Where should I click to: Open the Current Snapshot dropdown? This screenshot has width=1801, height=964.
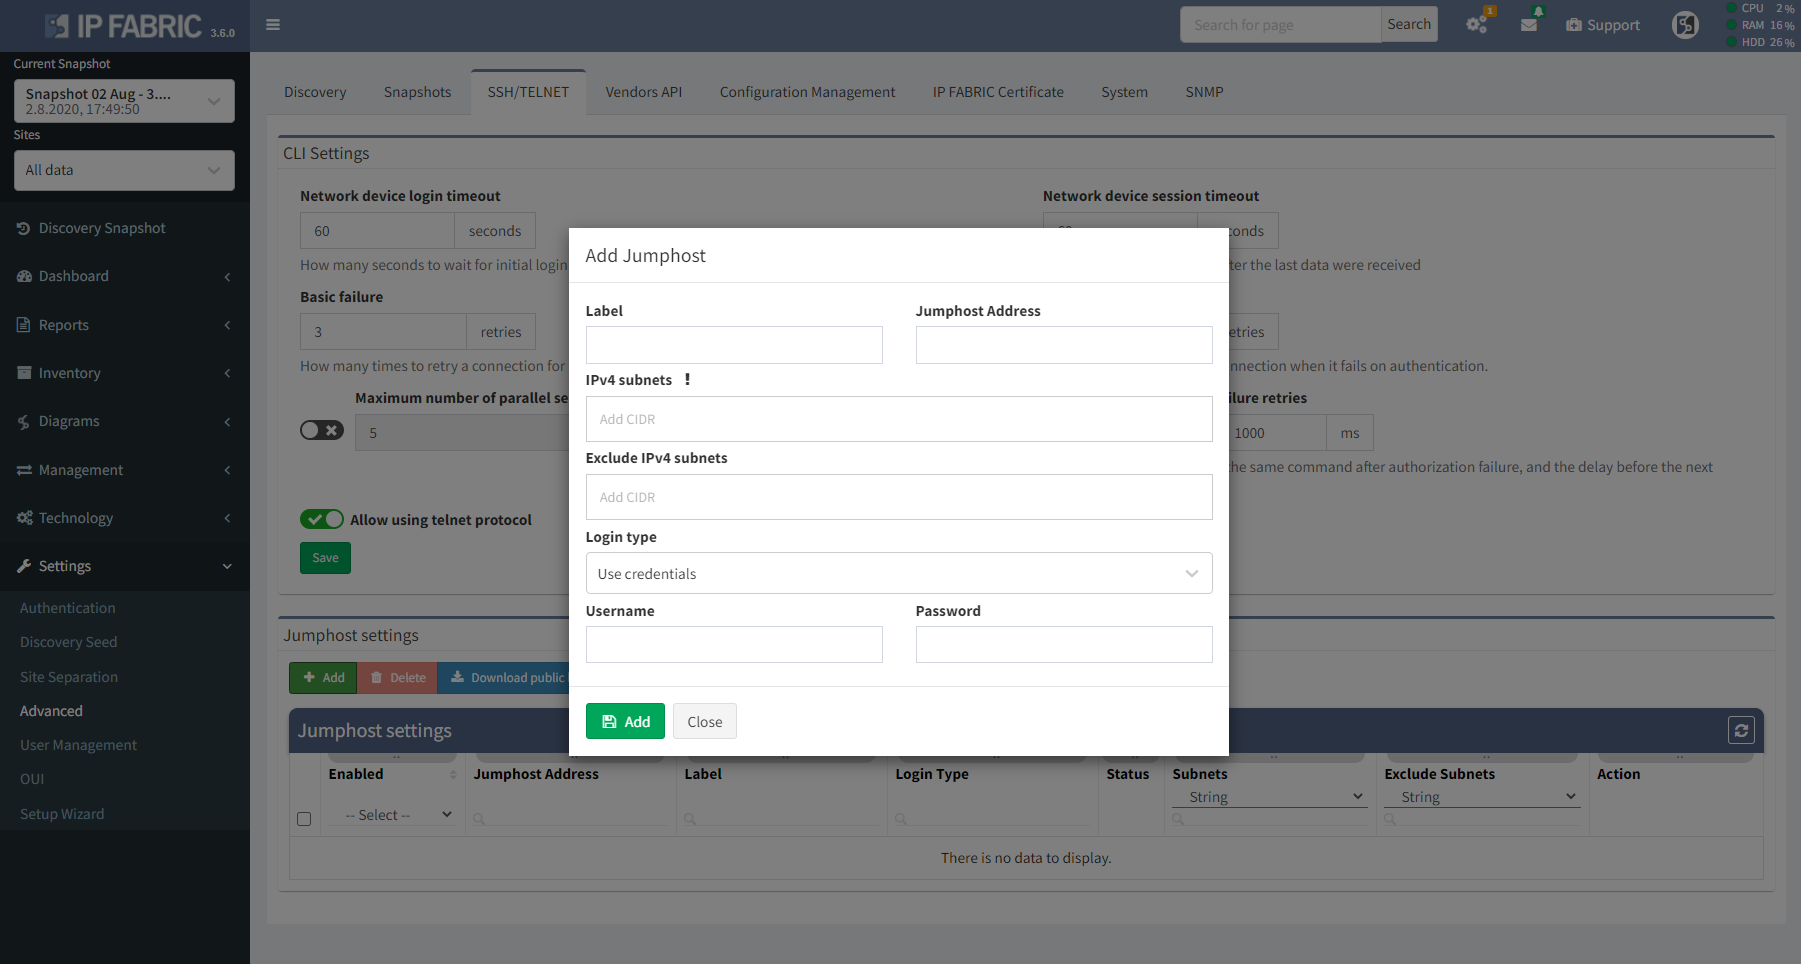click(124, 101)
